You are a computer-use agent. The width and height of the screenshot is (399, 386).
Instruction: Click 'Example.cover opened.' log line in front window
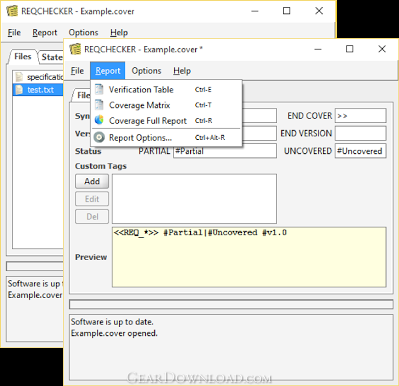pos(114,333)
